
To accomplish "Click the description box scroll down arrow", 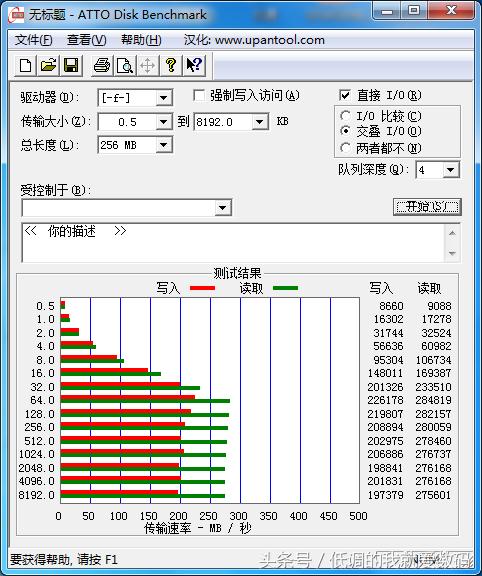I will pyautogui.click(x=452, y=253).
